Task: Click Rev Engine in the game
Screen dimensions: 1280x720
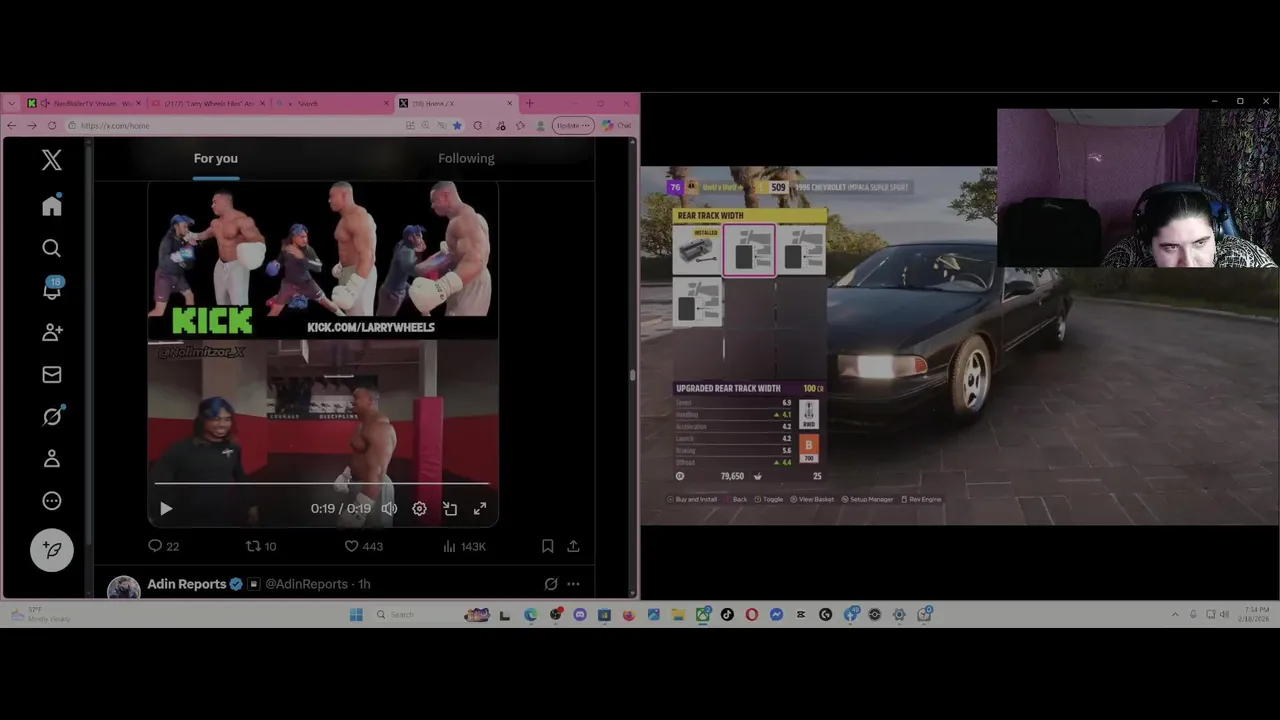Action: (x=921, y=499)
